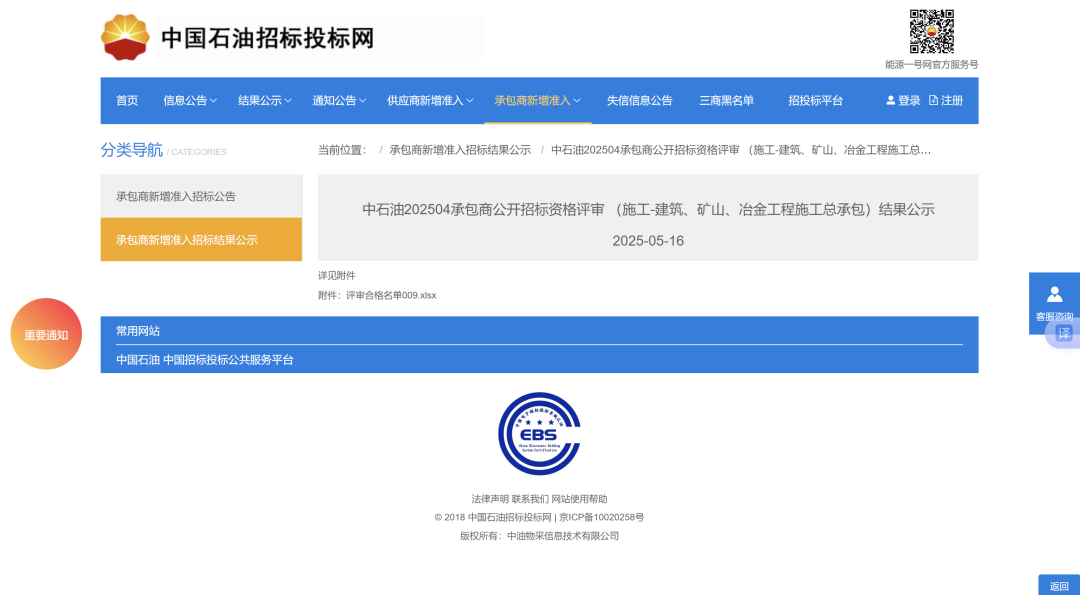Expand the 承包商新增准入 dropdown menu

coord(537,101)
